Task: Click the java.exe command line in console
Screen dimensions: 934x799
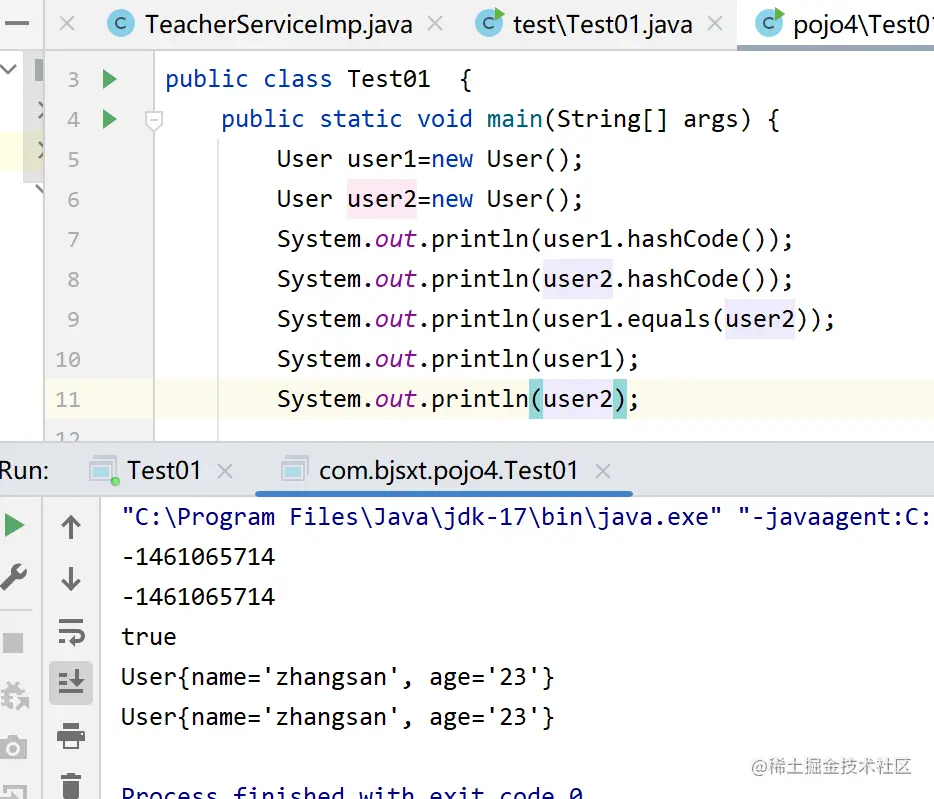Action: tap(527, 517)
